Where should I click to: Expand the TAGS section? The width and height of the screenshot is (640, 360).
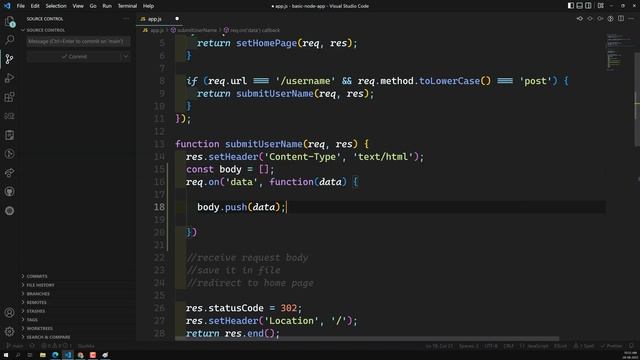tap(32, 320)
